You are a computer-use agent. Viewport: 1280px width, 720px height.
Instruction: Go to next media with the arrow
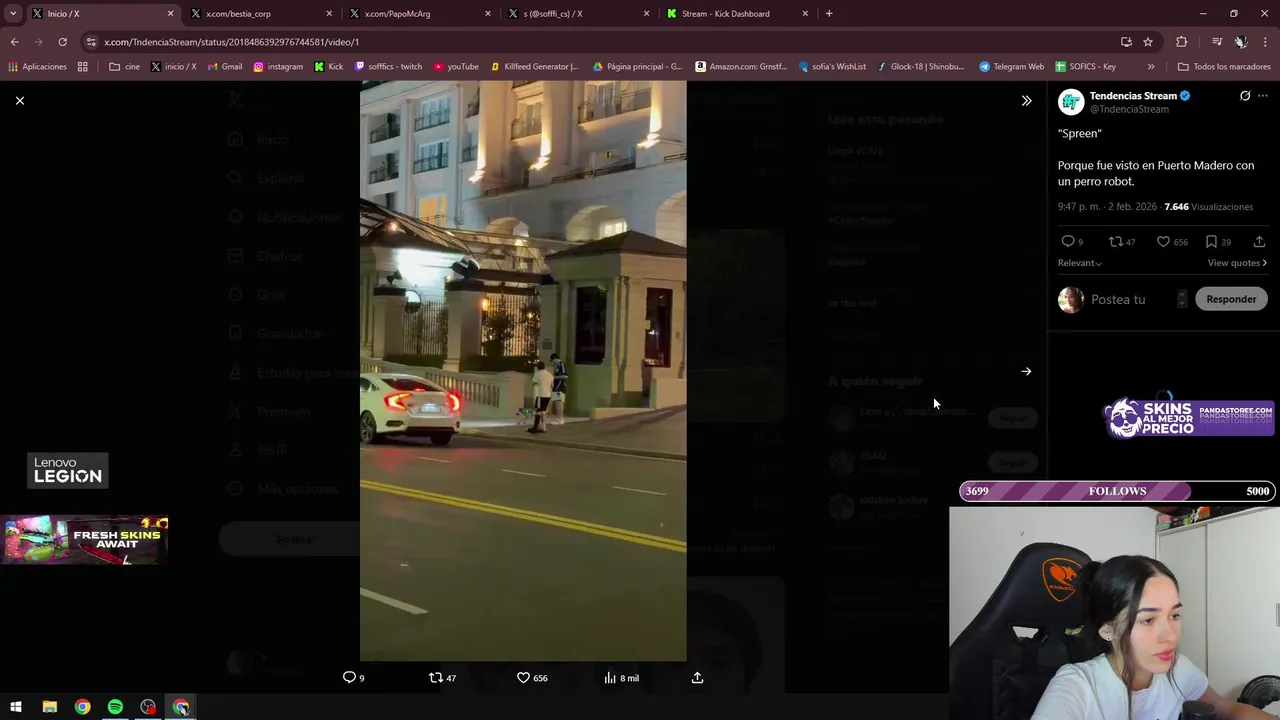click(x=1026, y=371)
